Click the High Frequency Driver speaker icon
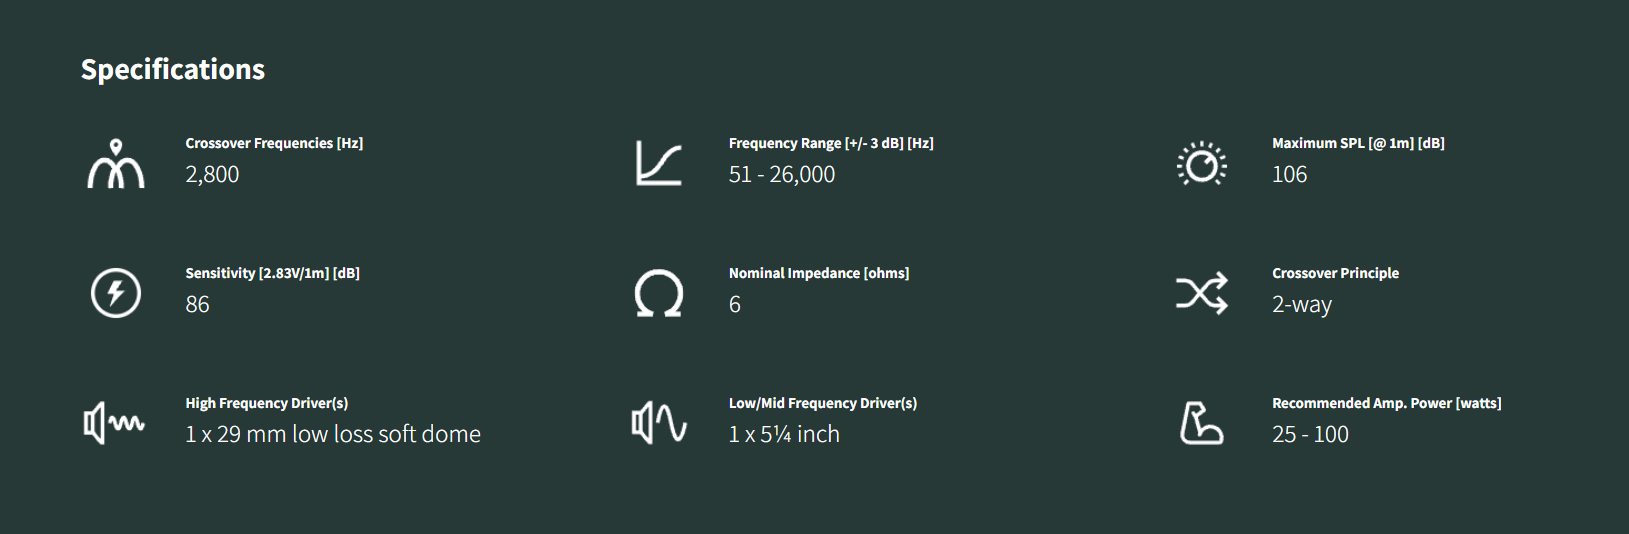 tap(114, 423)
